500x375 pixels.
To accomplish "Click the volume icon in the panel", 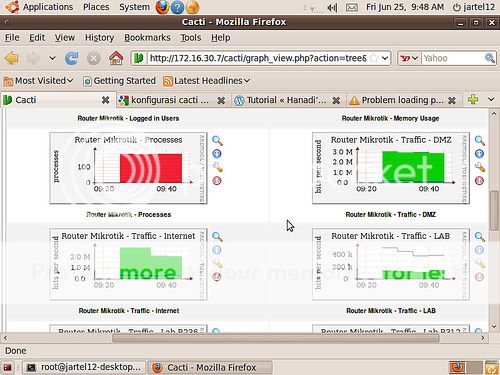I will [x=332, y=7].
